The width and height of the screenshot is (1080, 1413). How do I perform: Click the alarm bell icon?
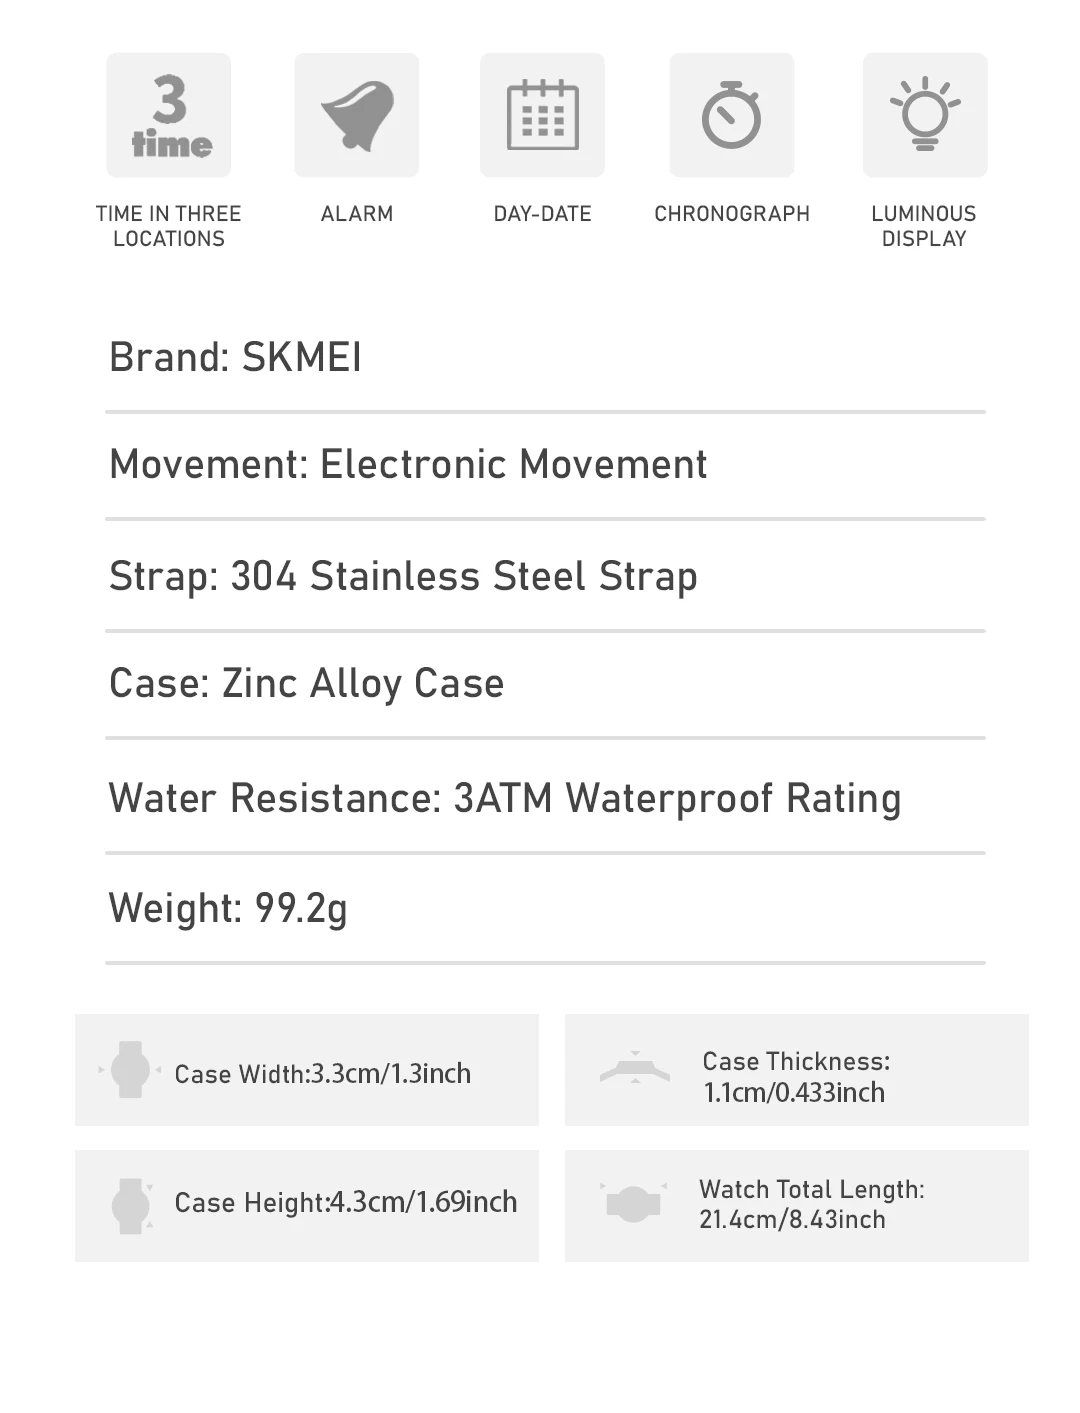[357, 115]
